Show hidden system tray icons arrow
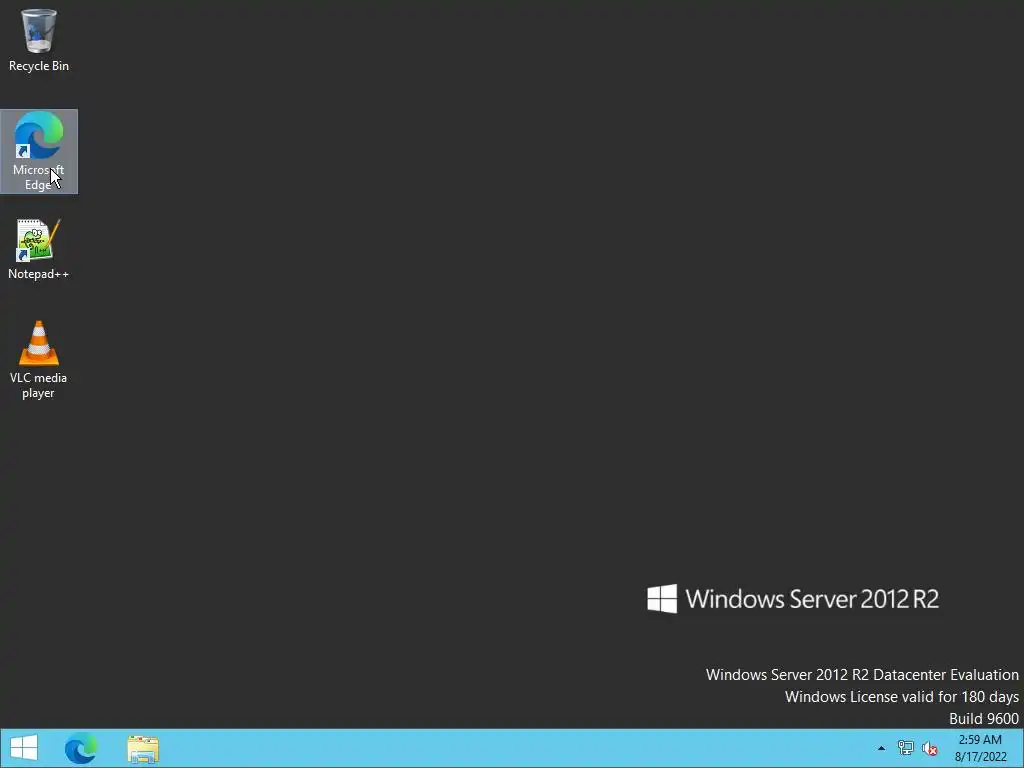This screenshot has width=1024, height=768. (881, 748)
